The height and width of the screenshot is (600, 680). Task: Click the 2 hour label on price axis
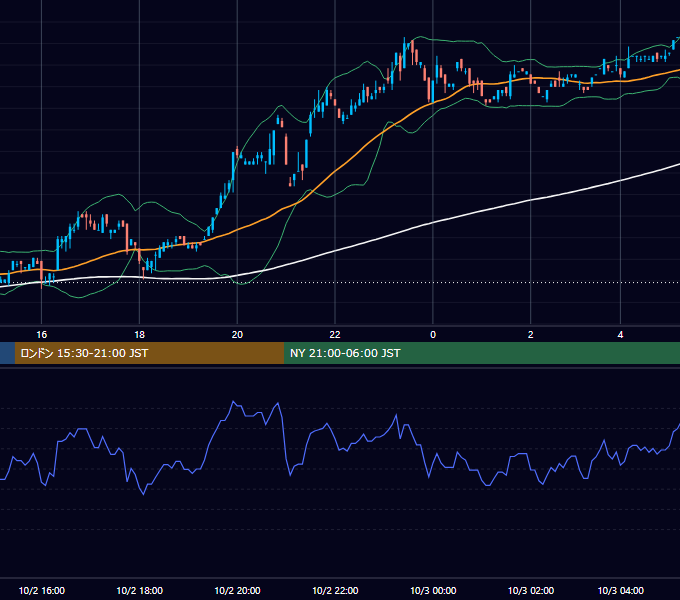click(530, 335)
